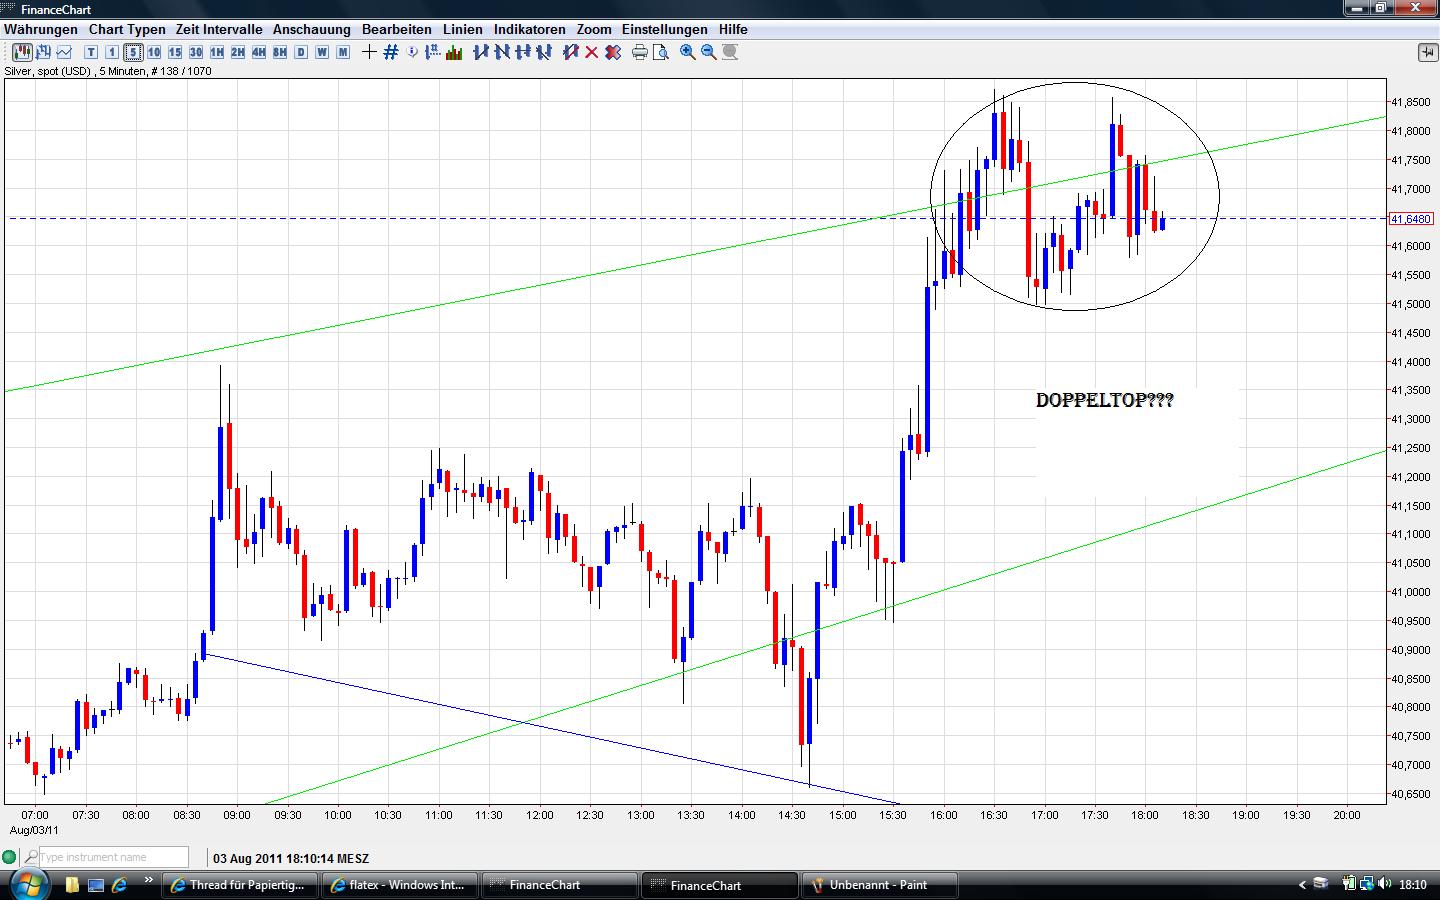Select the second line drawing tool
The height and width of the screenshot is (900, 1440).
(x=502, y=52)
